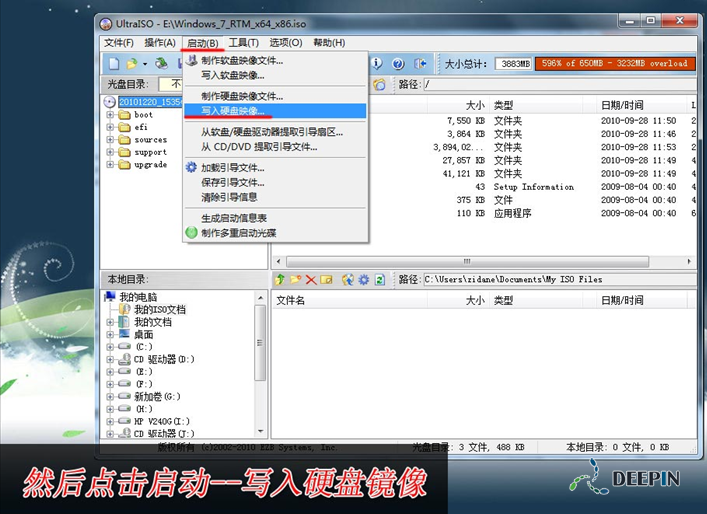Click the gear settings icon in local toolbar
The height and width of the screenshot is (514, 707).
click(x=364, y=280)
